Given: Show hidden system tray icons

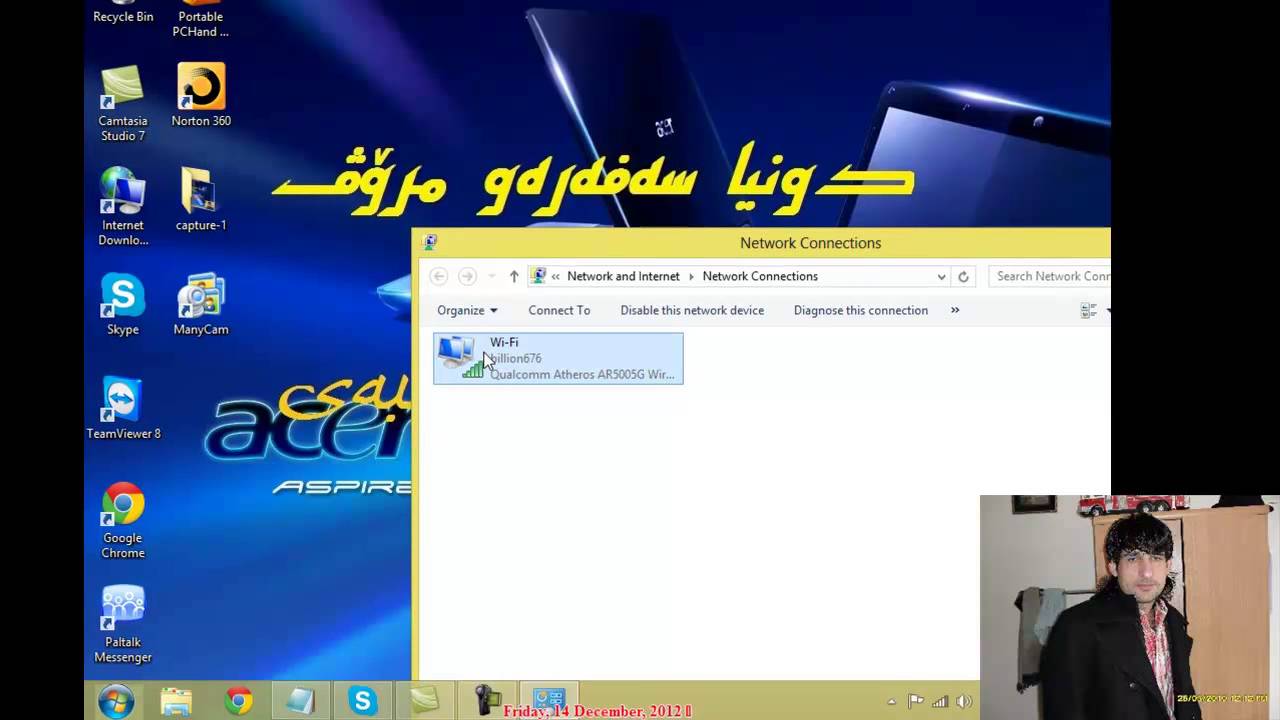Looking at the screenshot, I should click(x=891, y=702).
